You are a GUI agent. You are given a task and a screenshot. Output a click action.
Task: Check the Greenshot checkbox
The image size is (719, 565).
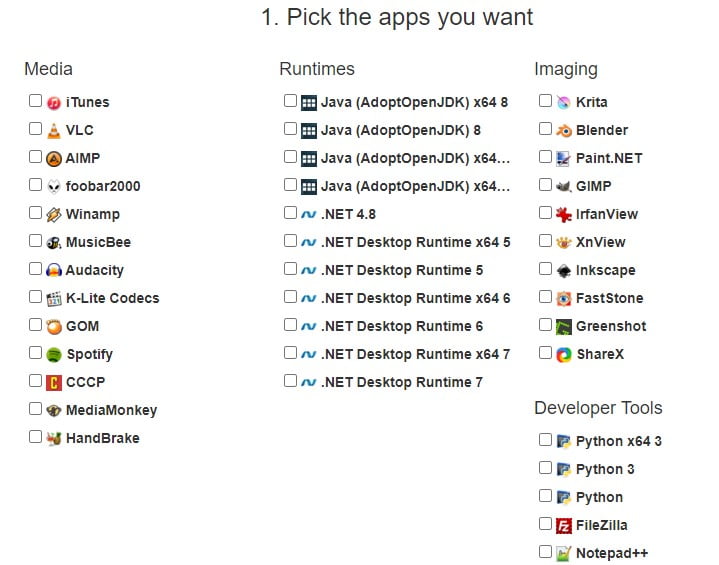coord(545,325)
